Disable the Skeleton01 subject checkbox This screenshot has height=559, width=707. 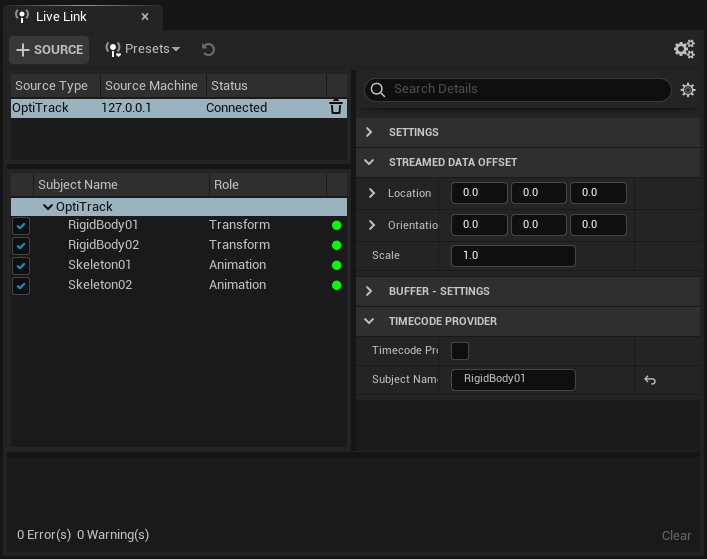click(22, 266)
